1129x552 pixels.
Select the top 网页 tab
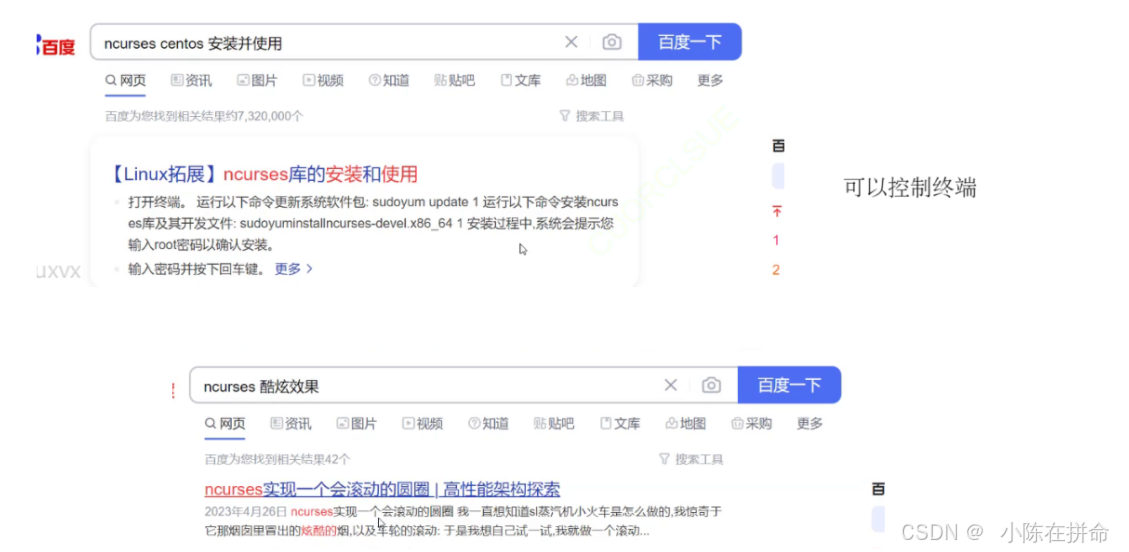pos(125,81)
